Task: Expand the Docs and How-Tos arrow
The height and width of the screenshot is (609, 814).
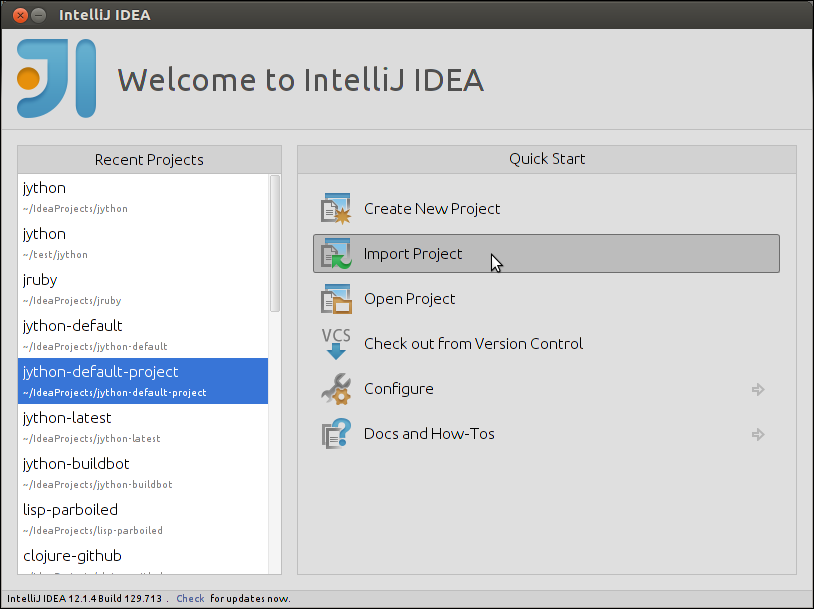Action: 758,433
